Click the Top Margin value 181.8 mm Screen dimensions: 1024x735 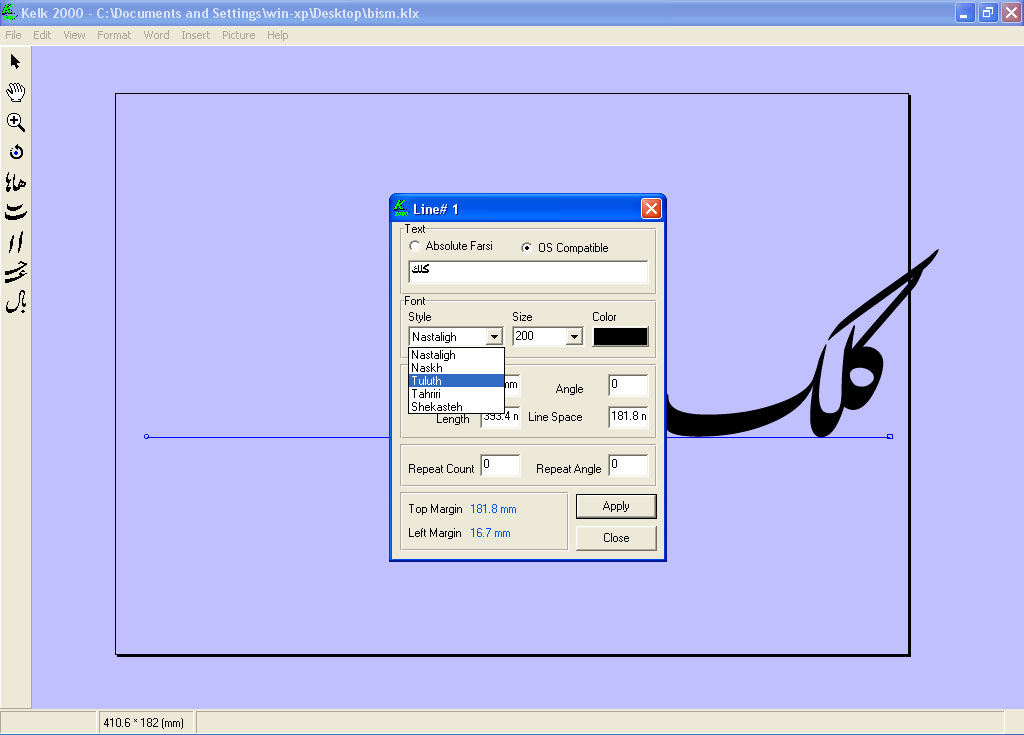pyautogui.click(x=493, y=509)
